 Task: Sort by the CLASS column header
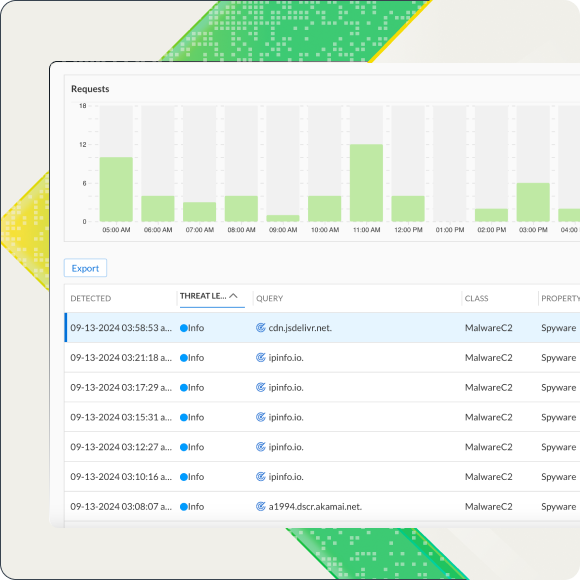476,298
